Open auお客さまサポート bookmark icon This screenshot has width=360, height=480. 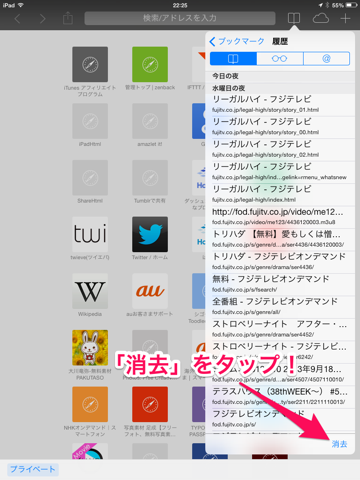[x=150, y=291]
